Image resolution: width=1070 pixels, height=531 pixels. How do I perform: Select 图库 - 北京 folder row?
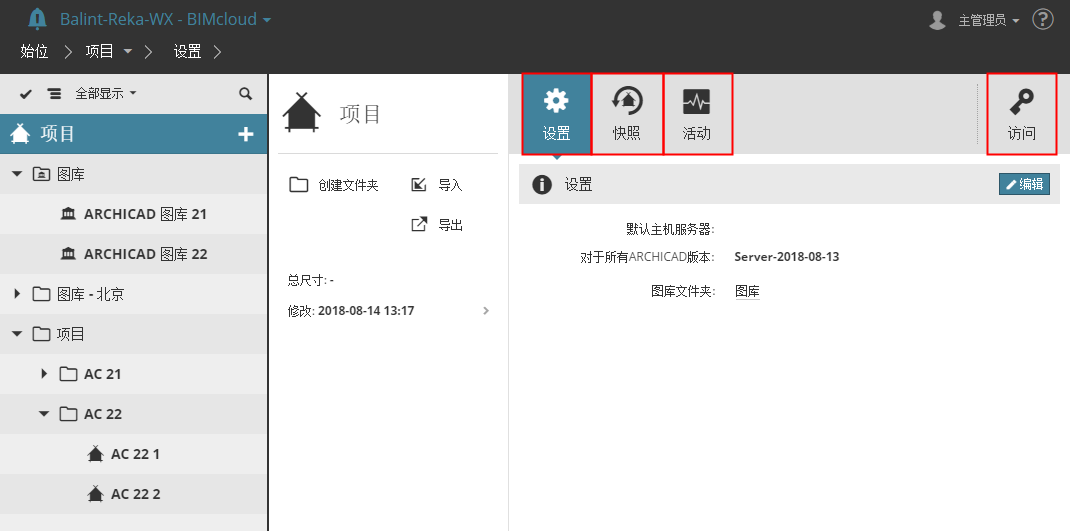click(134, 294)
